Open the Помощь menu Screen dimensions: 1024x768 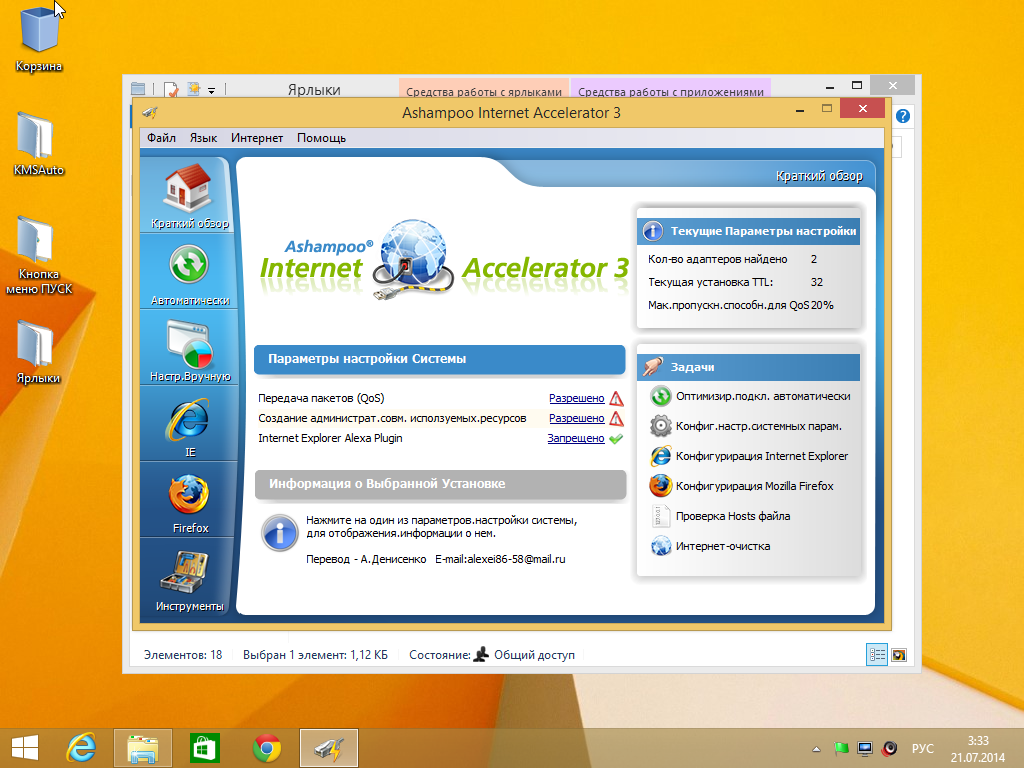pyautogui.click(x=321, y=138)
